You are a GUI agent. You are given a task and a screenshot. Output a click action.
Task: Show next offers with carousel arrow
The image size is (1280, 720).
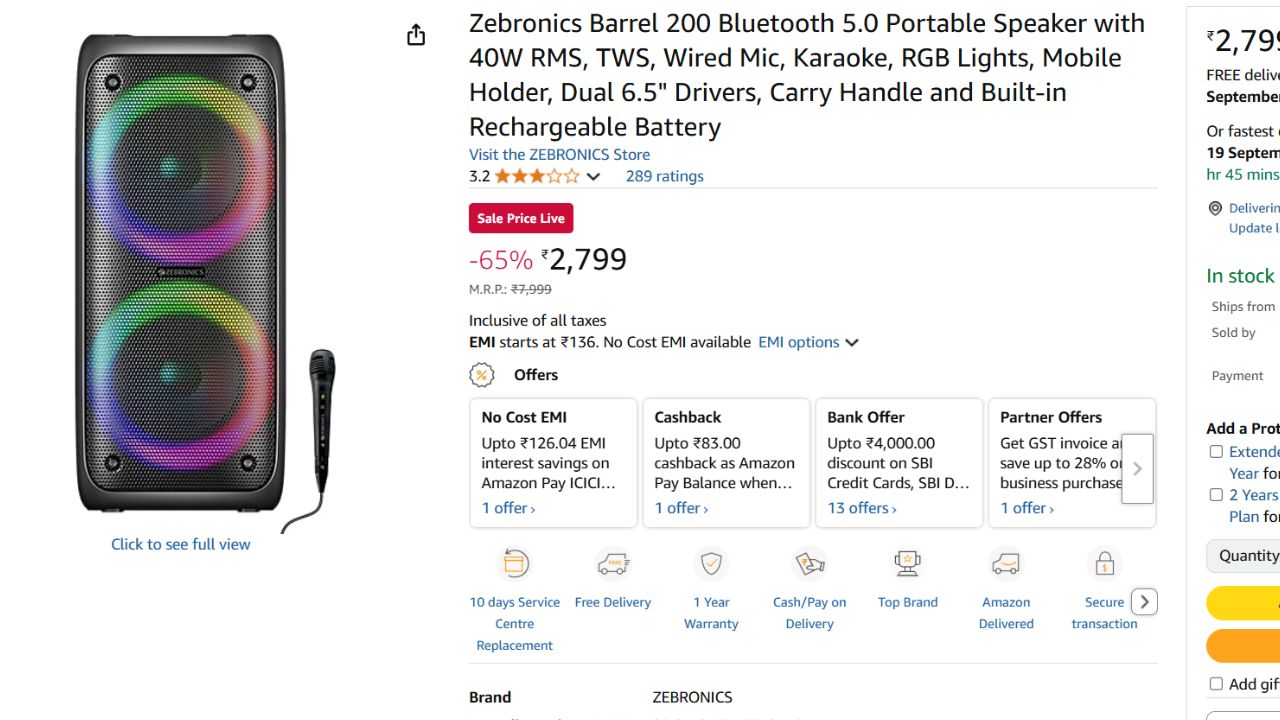pos(1137,469)
